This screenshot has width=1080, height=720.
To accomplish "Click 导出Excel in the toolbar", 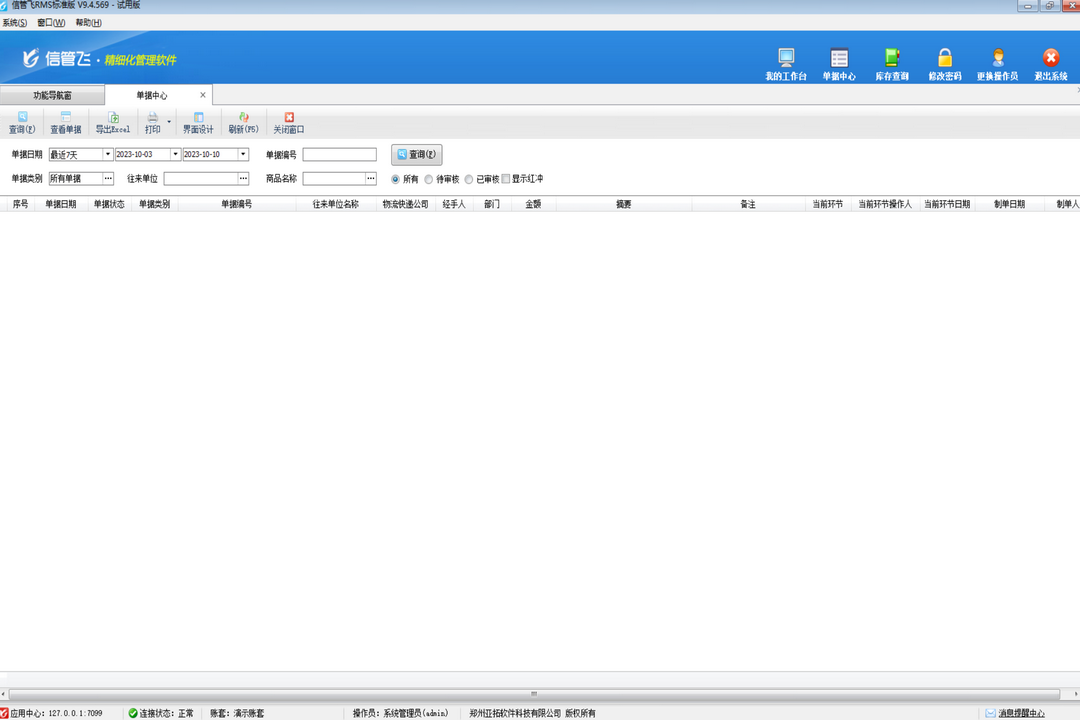I will click(113, 123).
